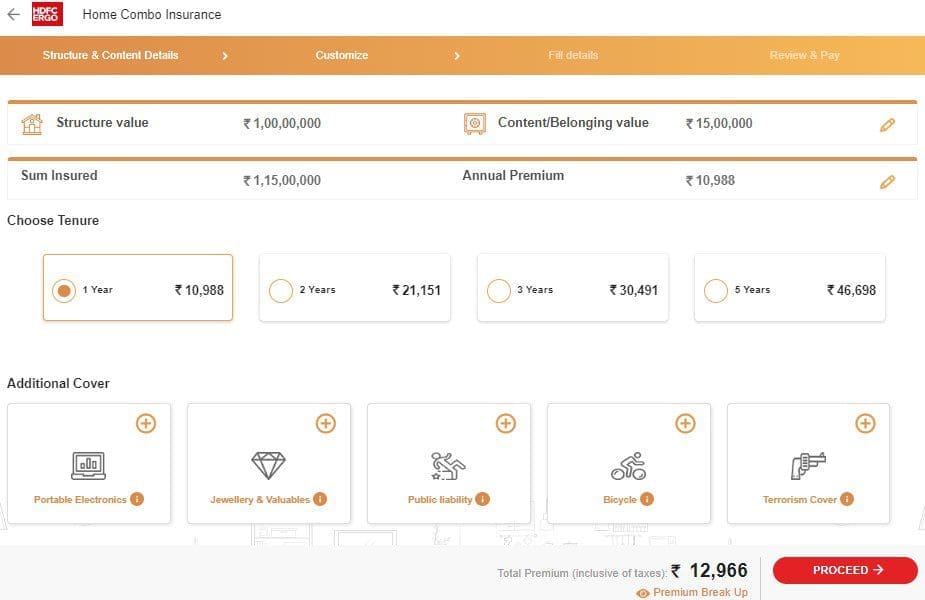Open the Review & Pay step

(805, 55)
